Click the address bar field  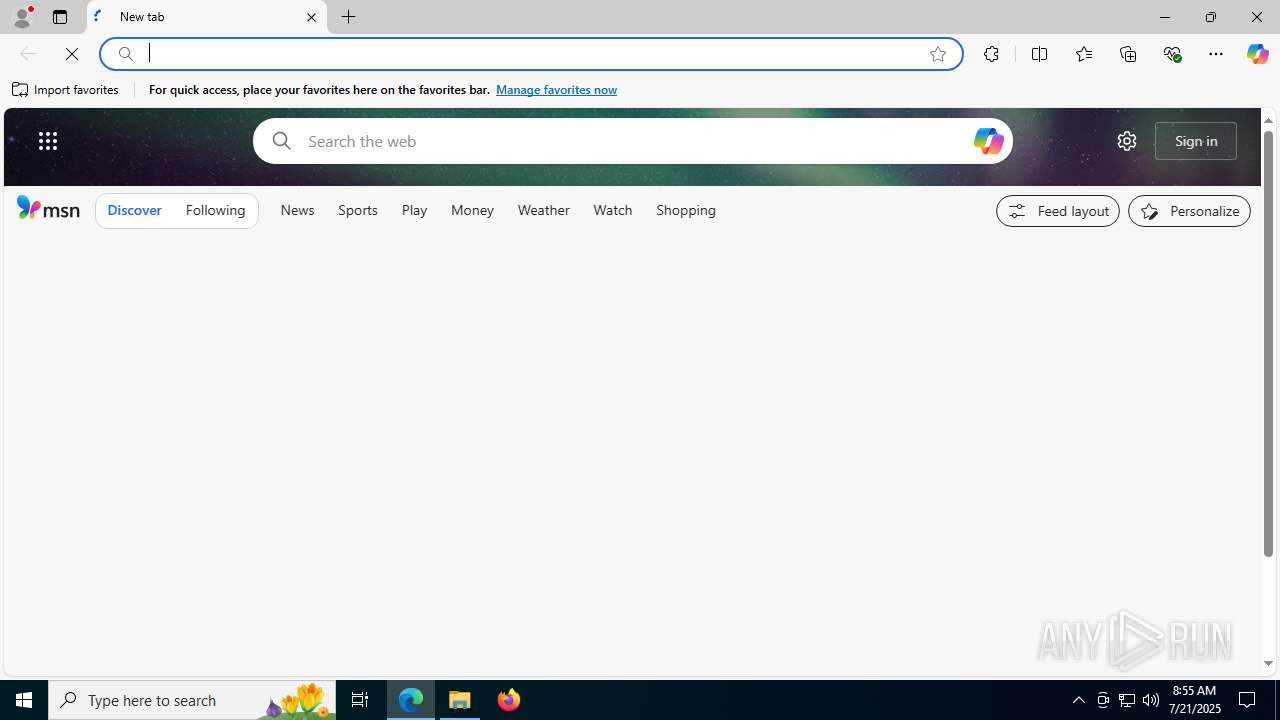pyautogui.click(x=530, y=54)
